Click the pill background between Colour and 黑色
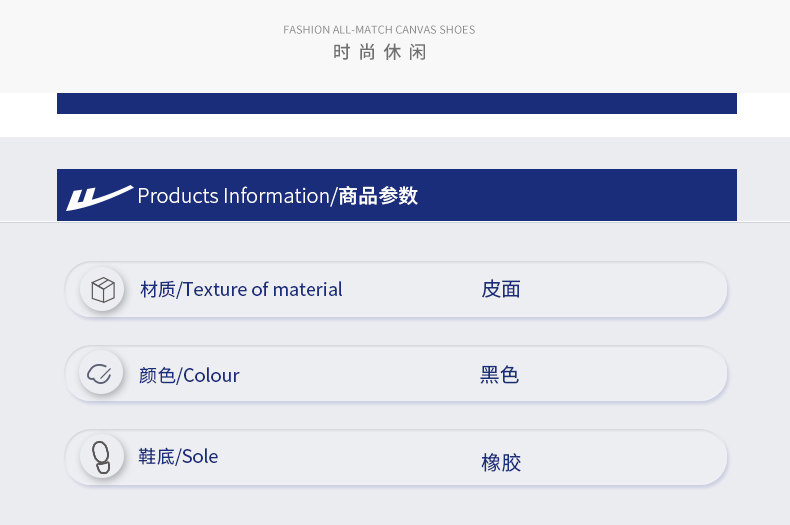 (360, 375)
